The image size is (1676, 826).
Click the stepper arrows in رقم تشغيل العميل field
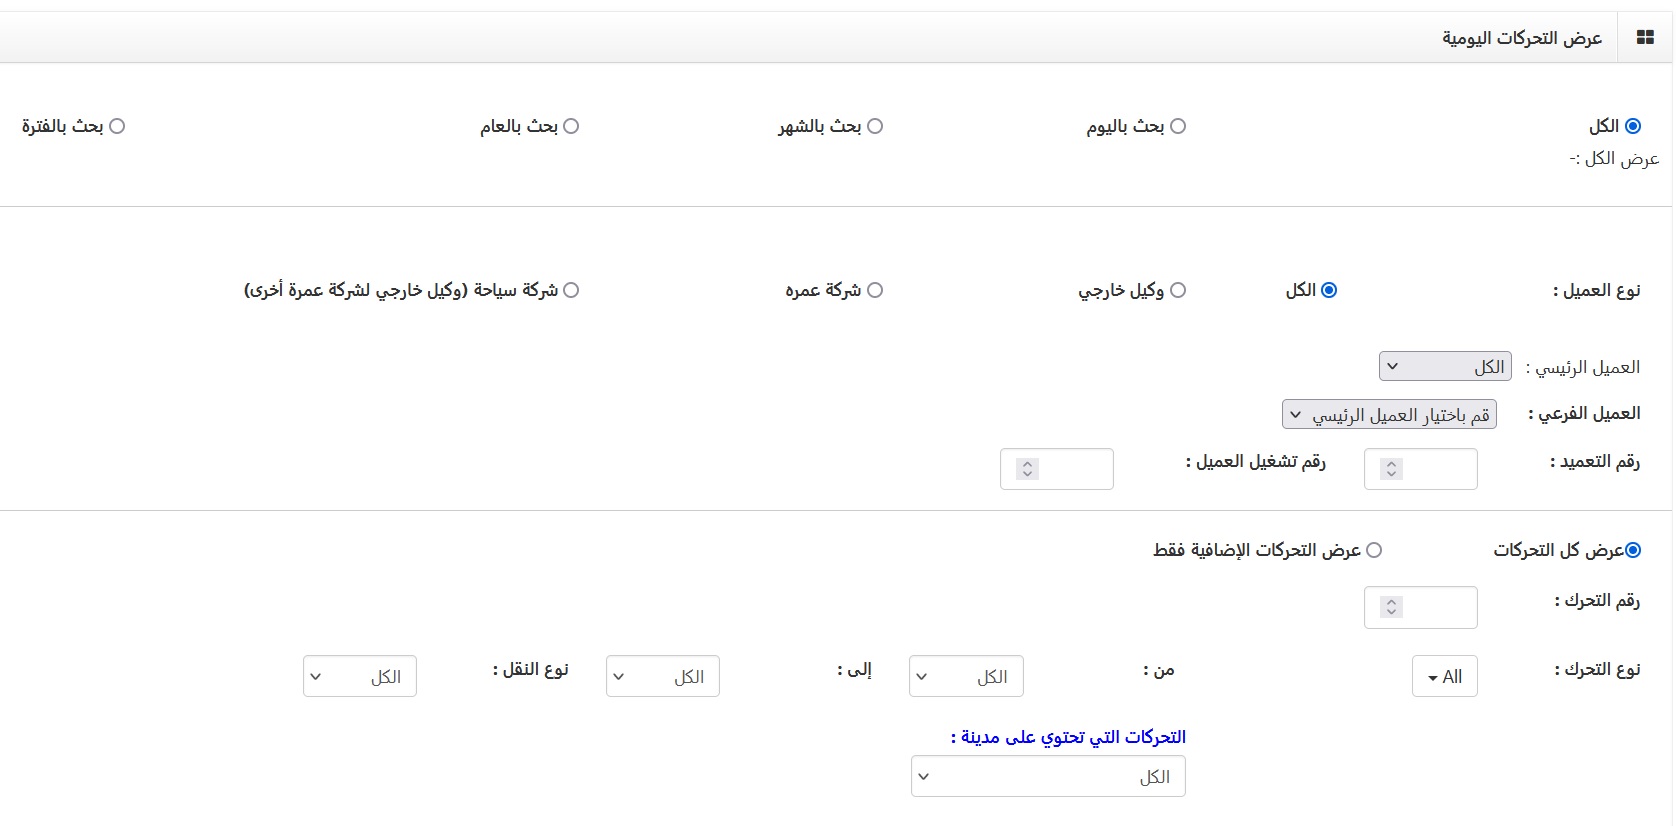tap(1027, 469)
